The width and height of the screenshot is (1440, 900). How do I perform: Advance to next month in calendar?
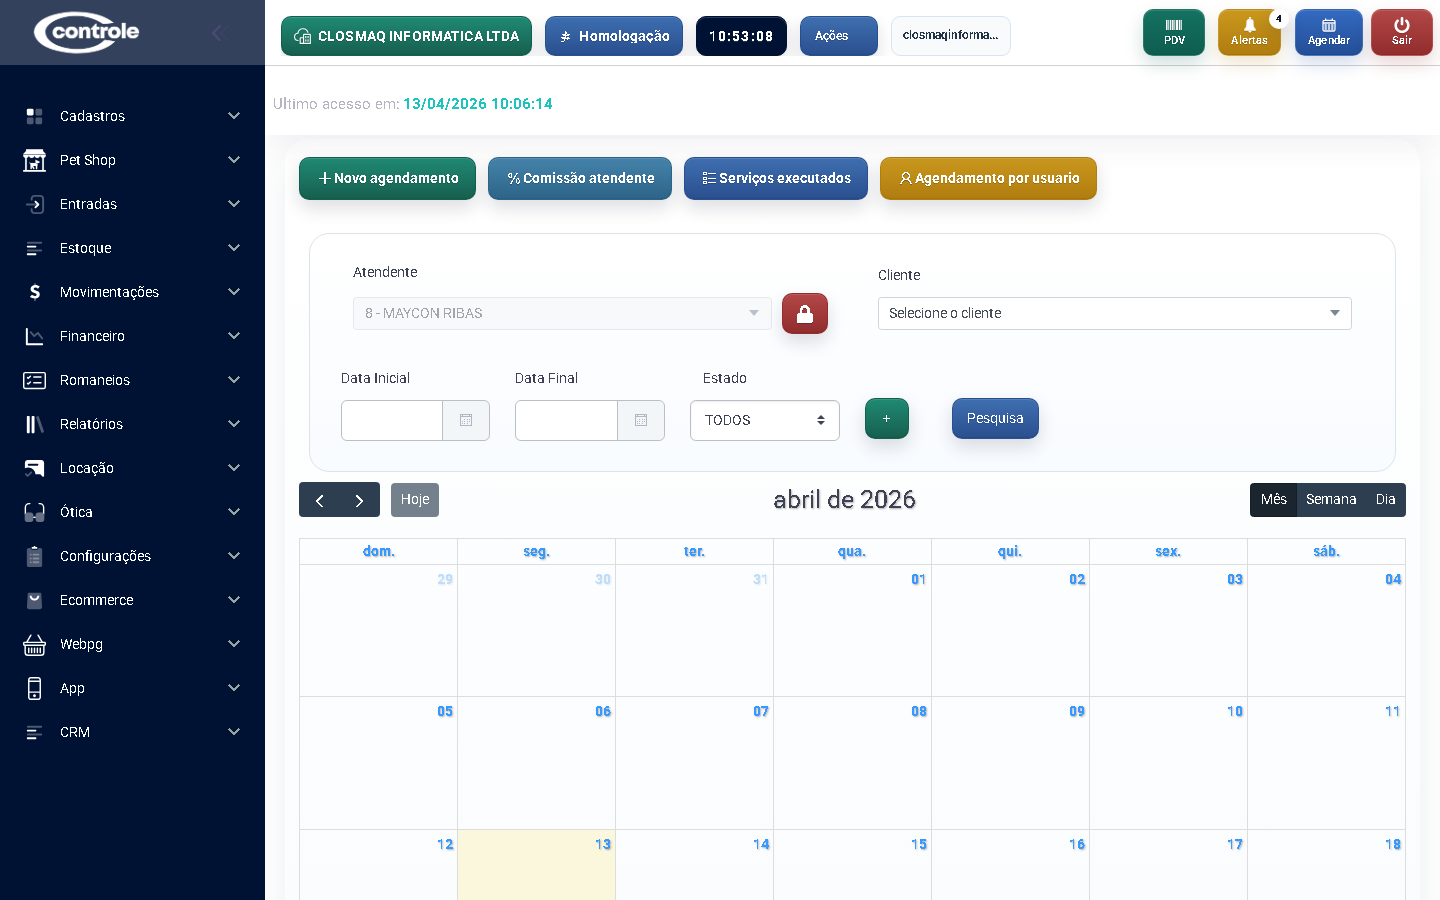(x=359, y=500)
